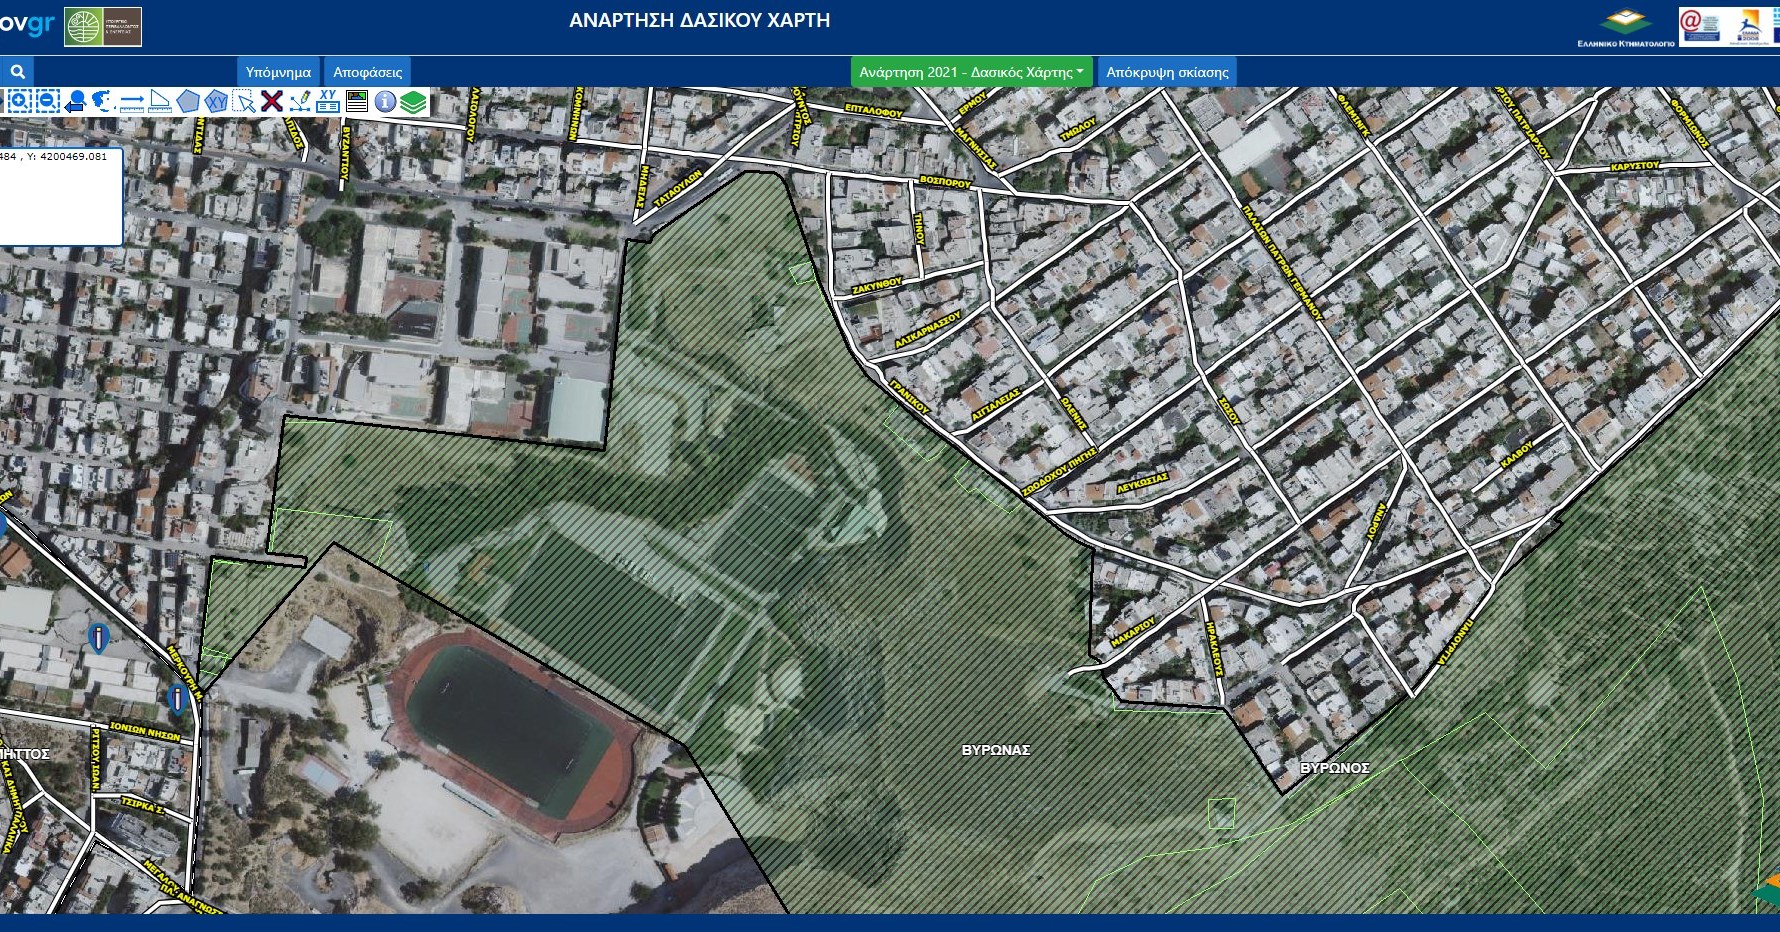Select the draw polygon tool

188,101
